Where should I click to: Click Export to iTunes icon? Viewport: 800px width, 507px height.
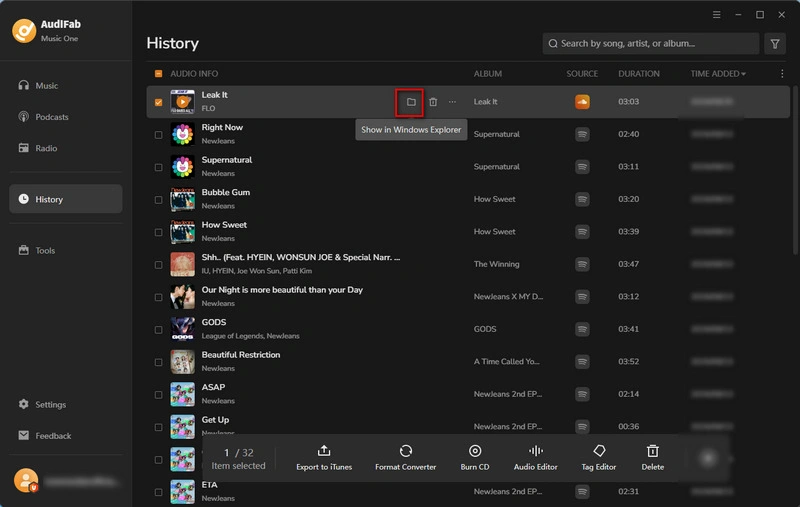(x=324, y=451)
